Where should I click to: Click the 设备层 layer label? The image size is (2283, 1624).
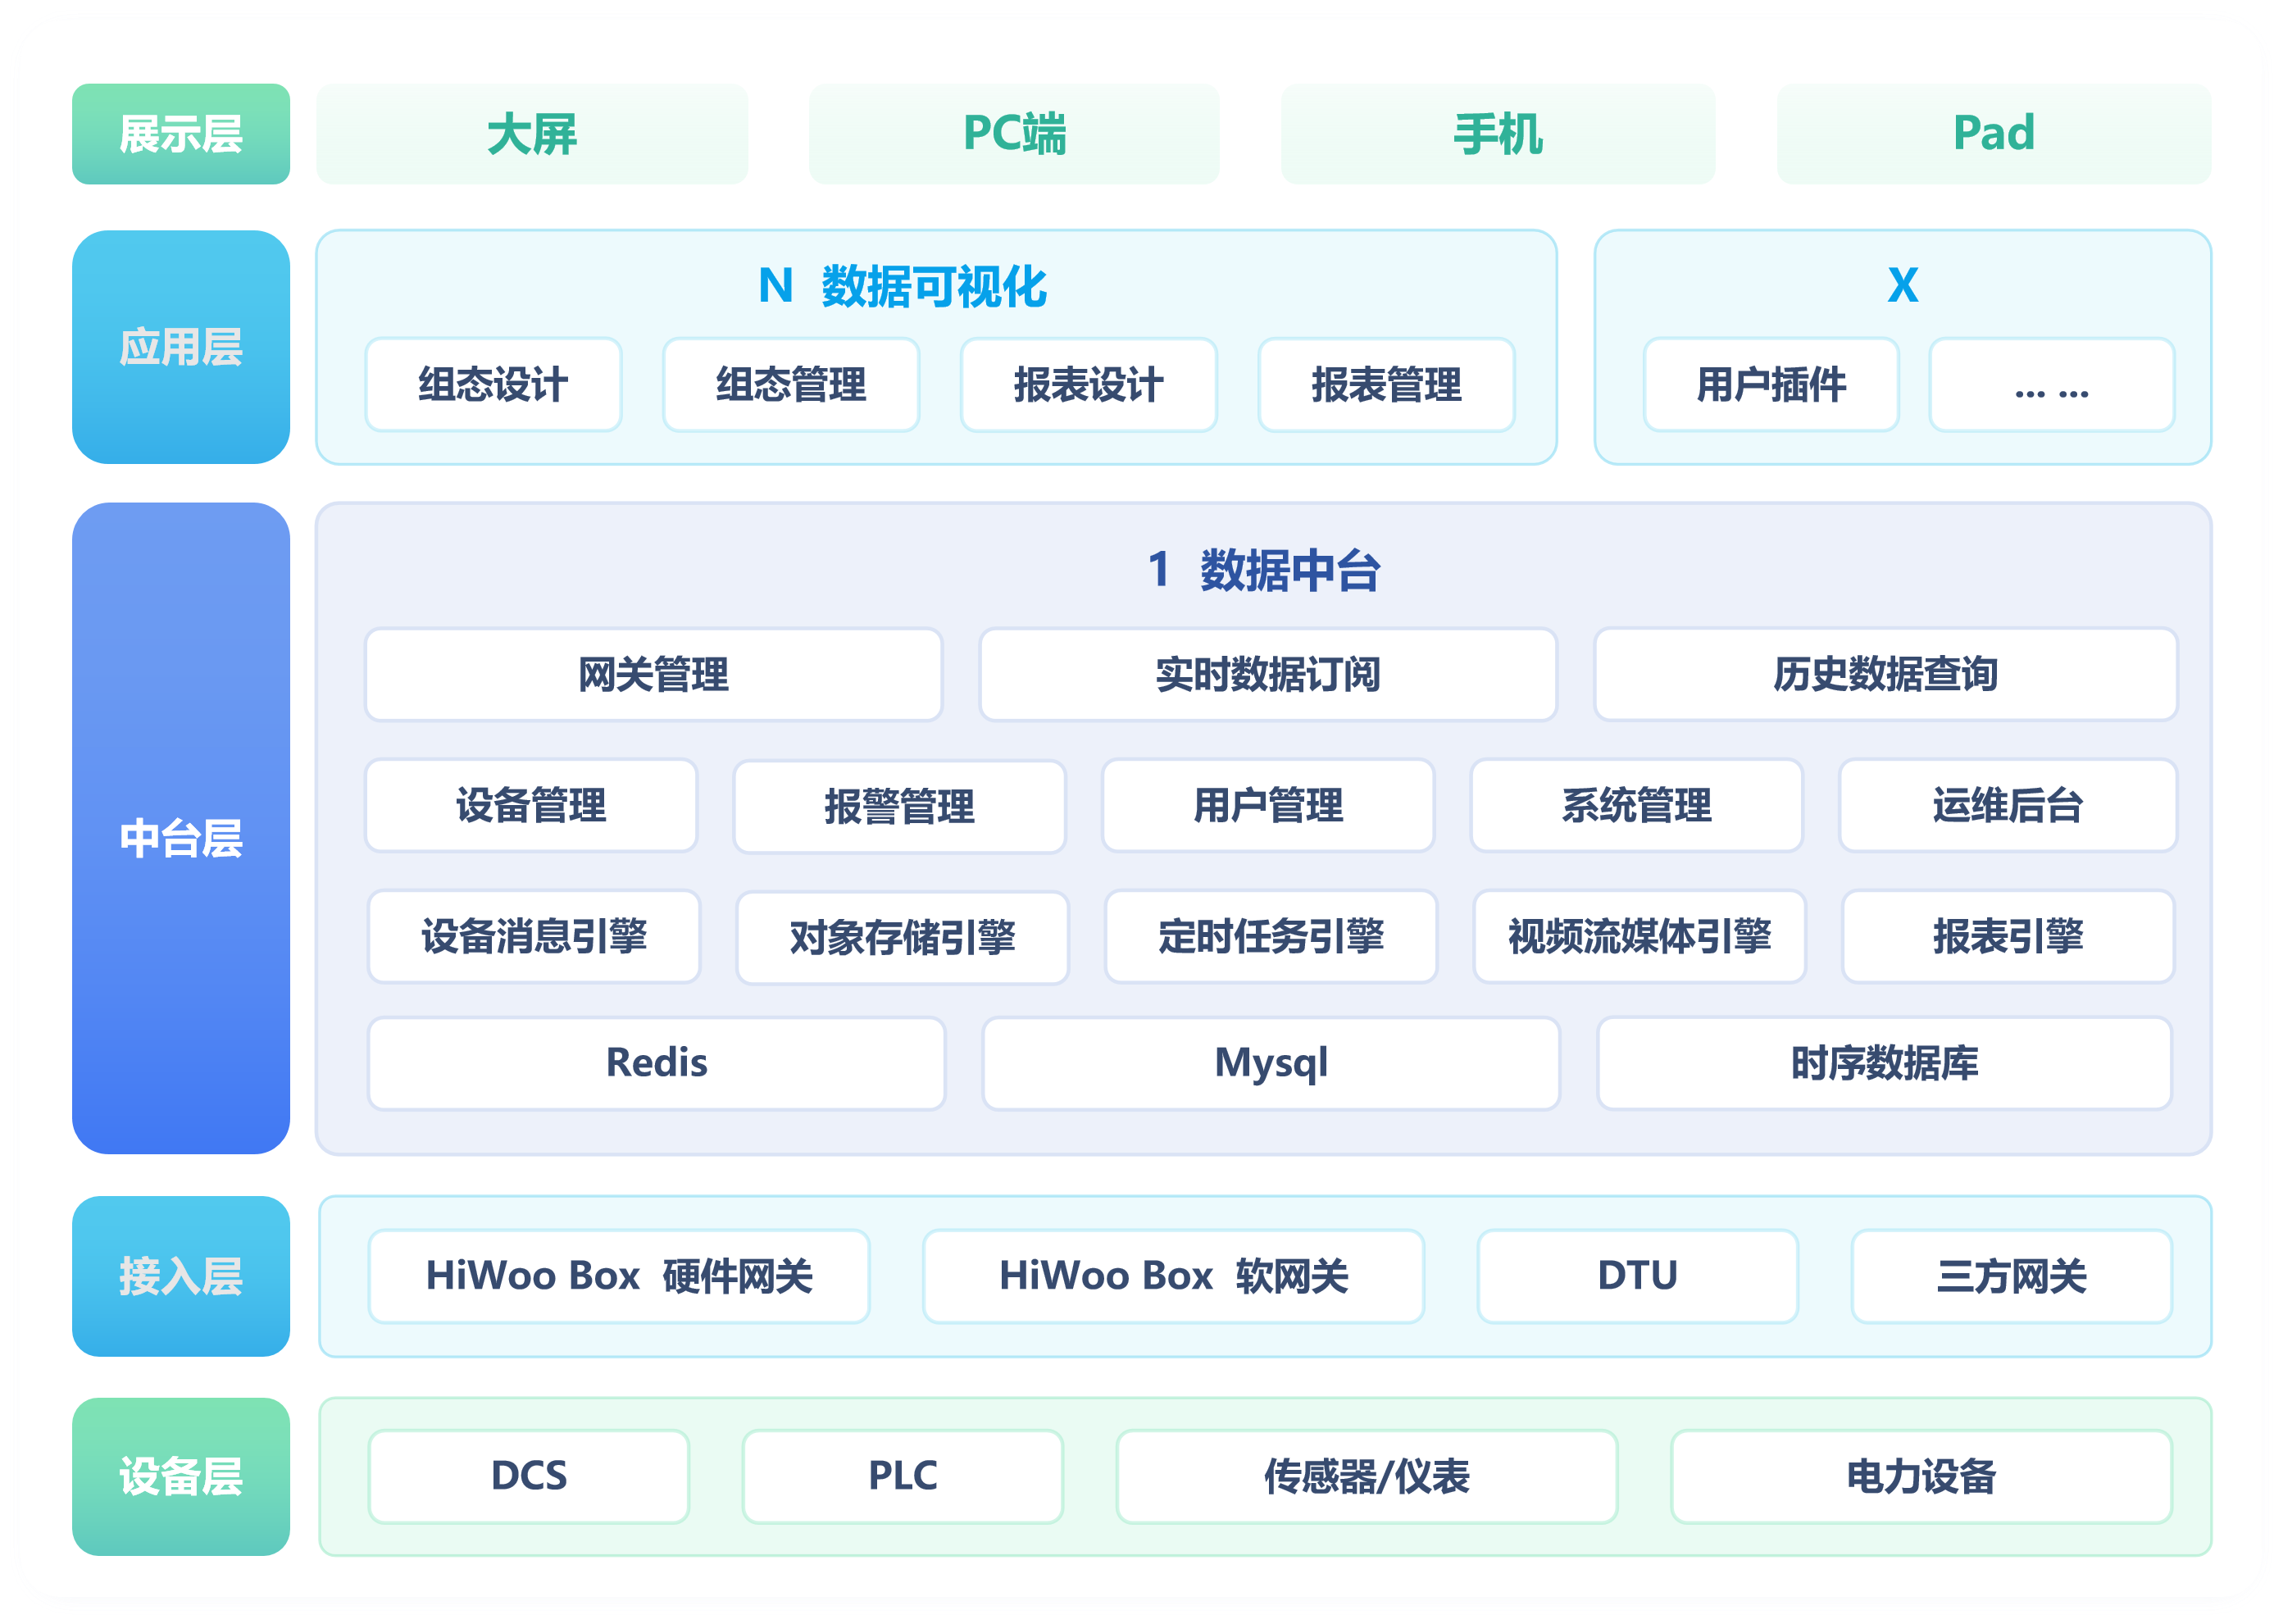pyautogui.click(x=181, y=1476)
